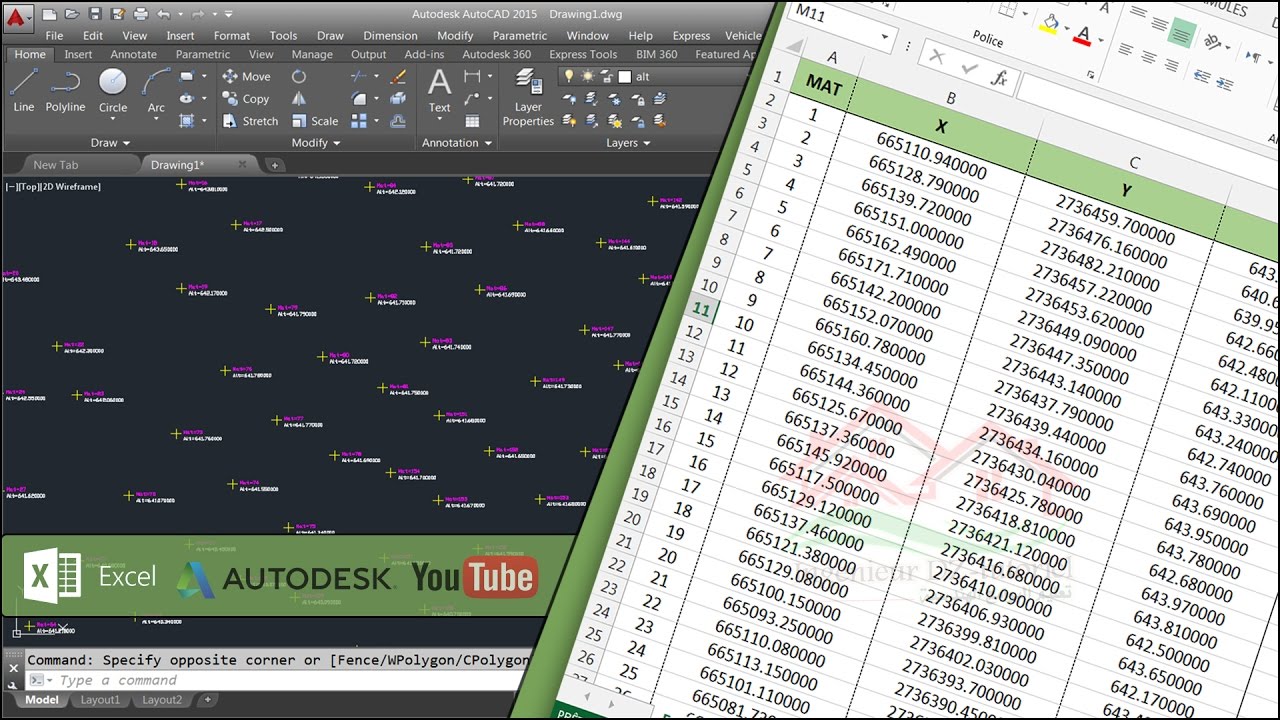
Task: Select the Erase tool icon
Action: pyautogui.click(x=398, y=76)
